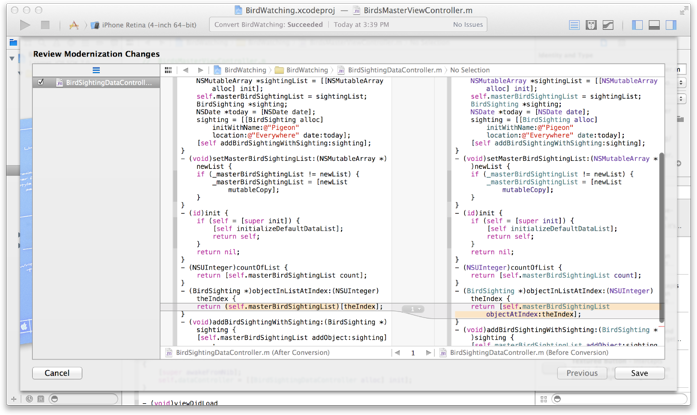Image resolution: width=697 pixels, height=415 pixels.
Task: Click the right pane vertical scrollbar
Action: 661,237
